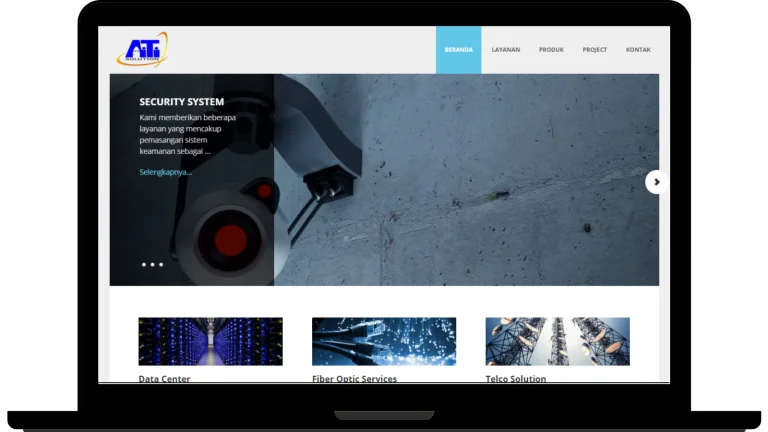Go to the next slide using the arrow
Viewport: 768px width, 432px height.
[655, 181]
